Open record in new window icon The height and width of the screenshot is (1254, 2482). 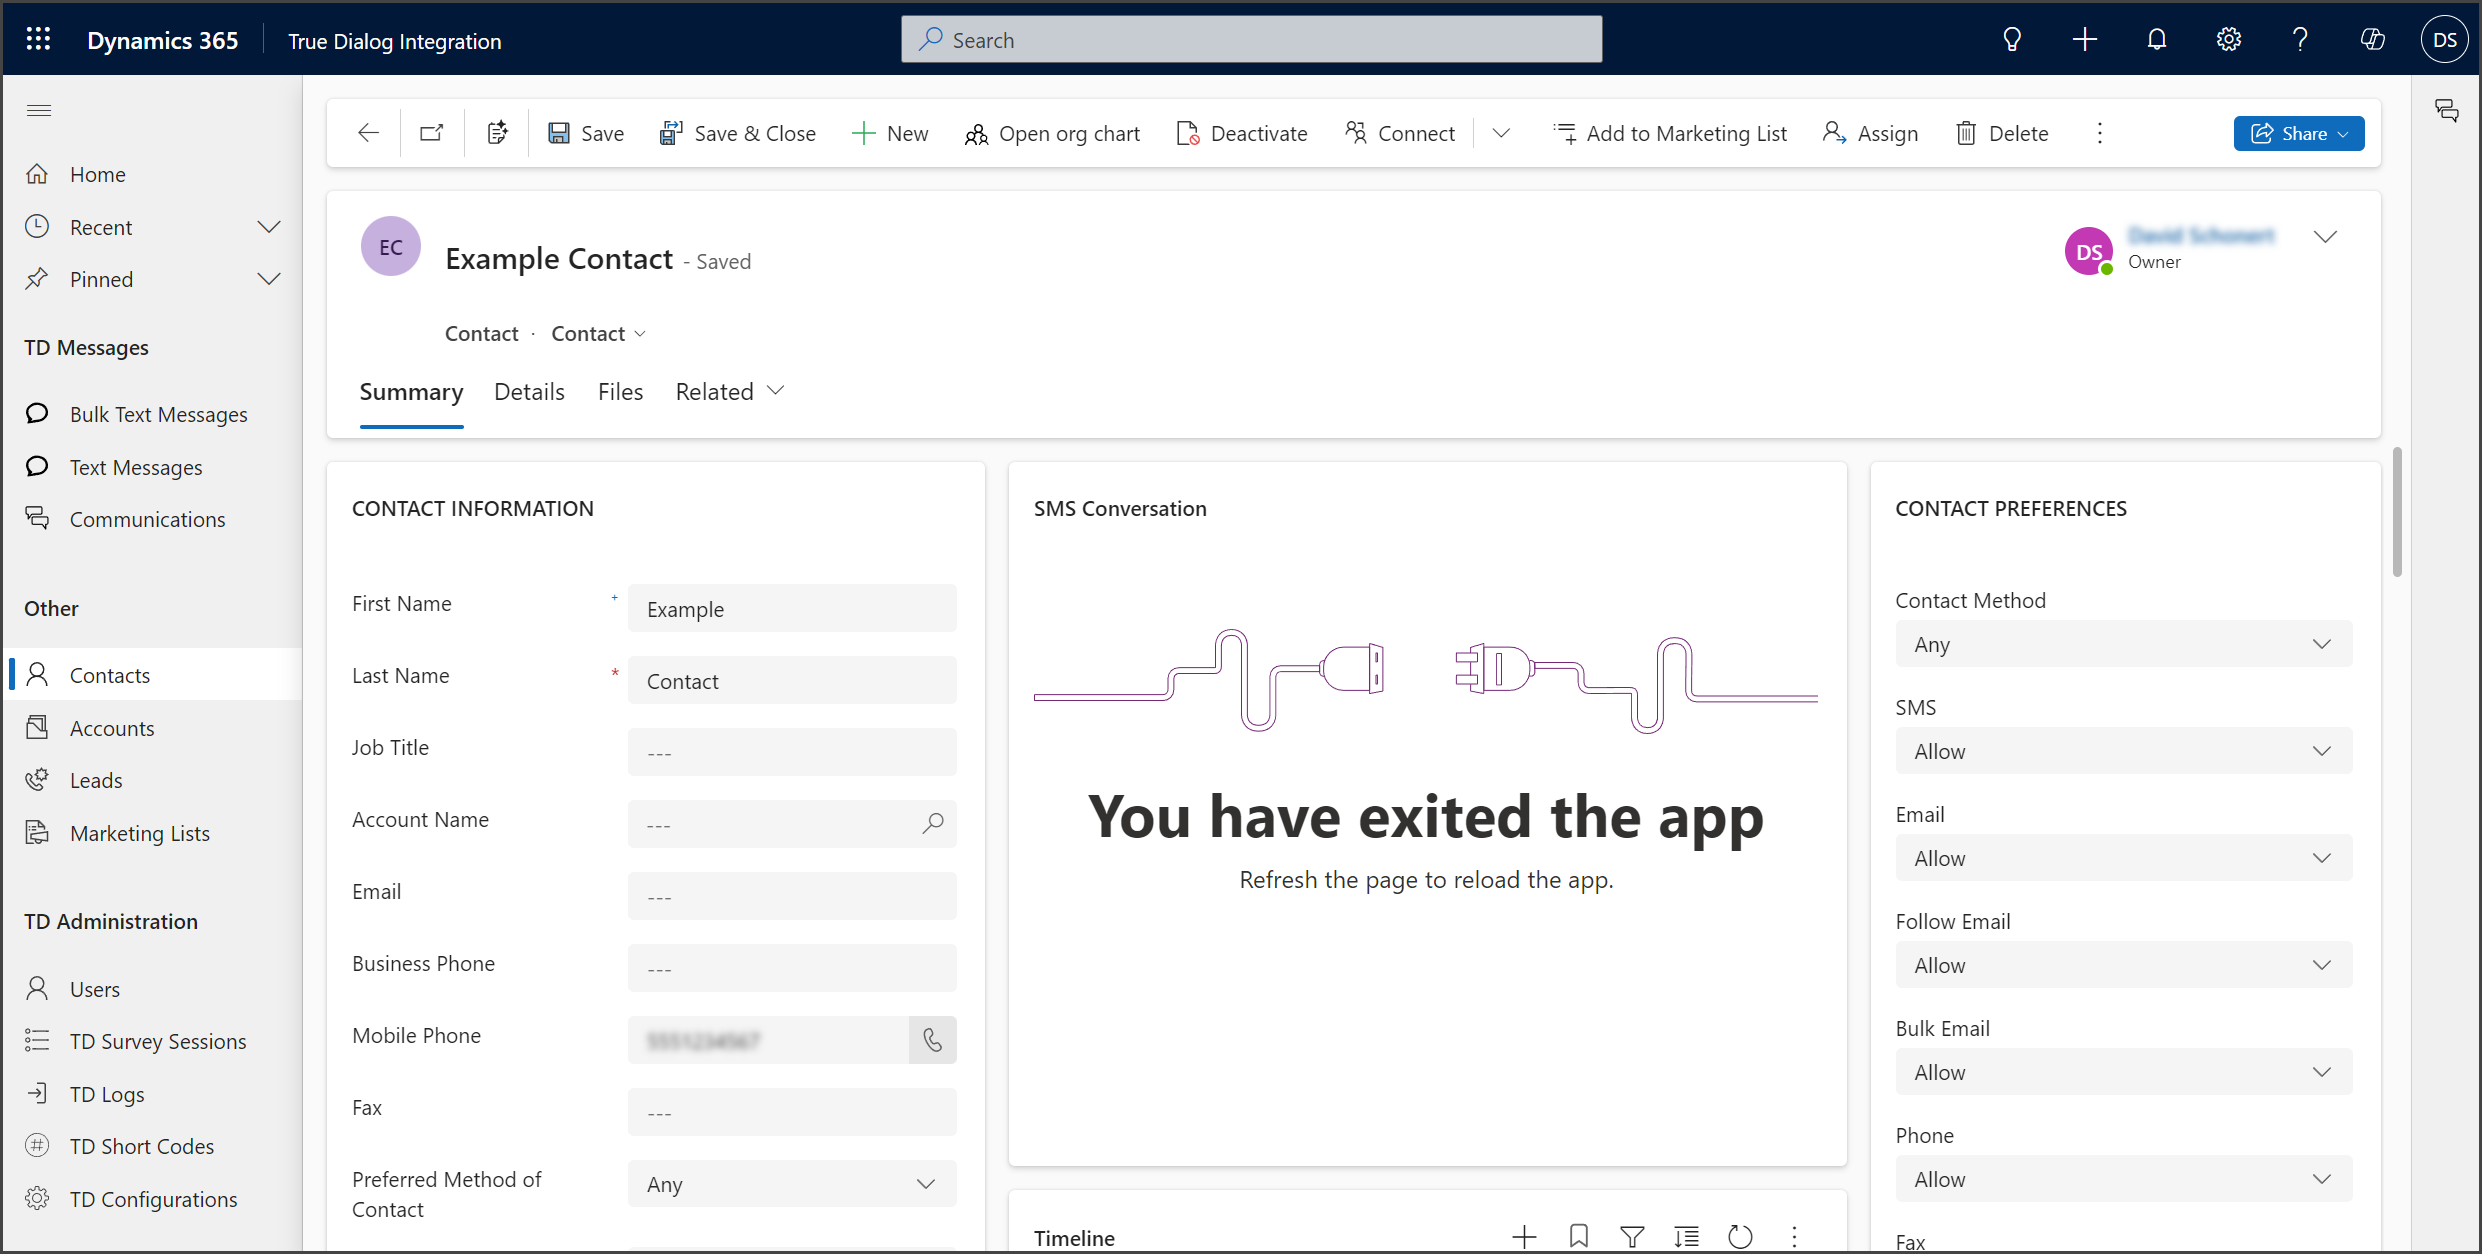432,133
